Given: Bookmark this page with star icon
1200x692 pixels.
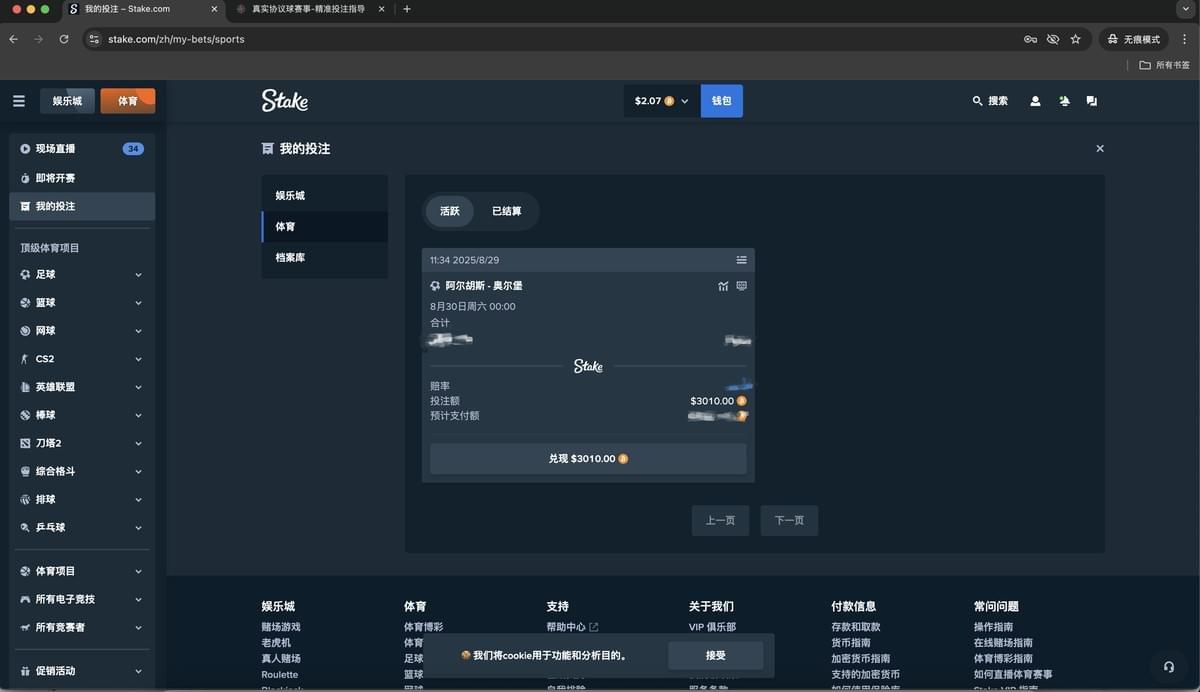Looking at the screenshot, I should [x=1075, y=39].
